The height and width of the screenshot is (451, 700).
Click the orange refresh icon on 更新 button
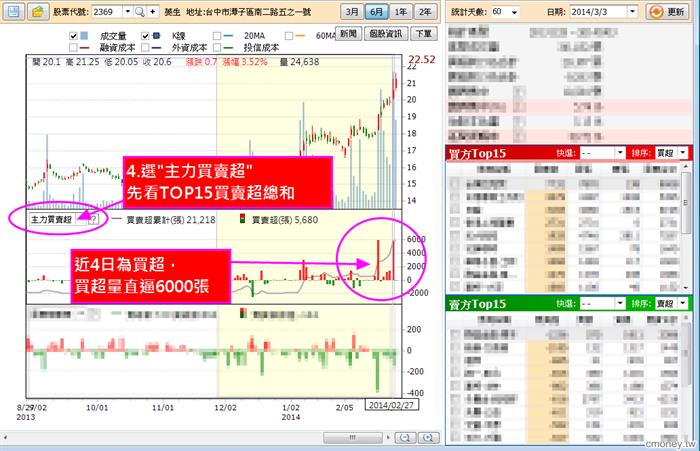coord(656,12)
